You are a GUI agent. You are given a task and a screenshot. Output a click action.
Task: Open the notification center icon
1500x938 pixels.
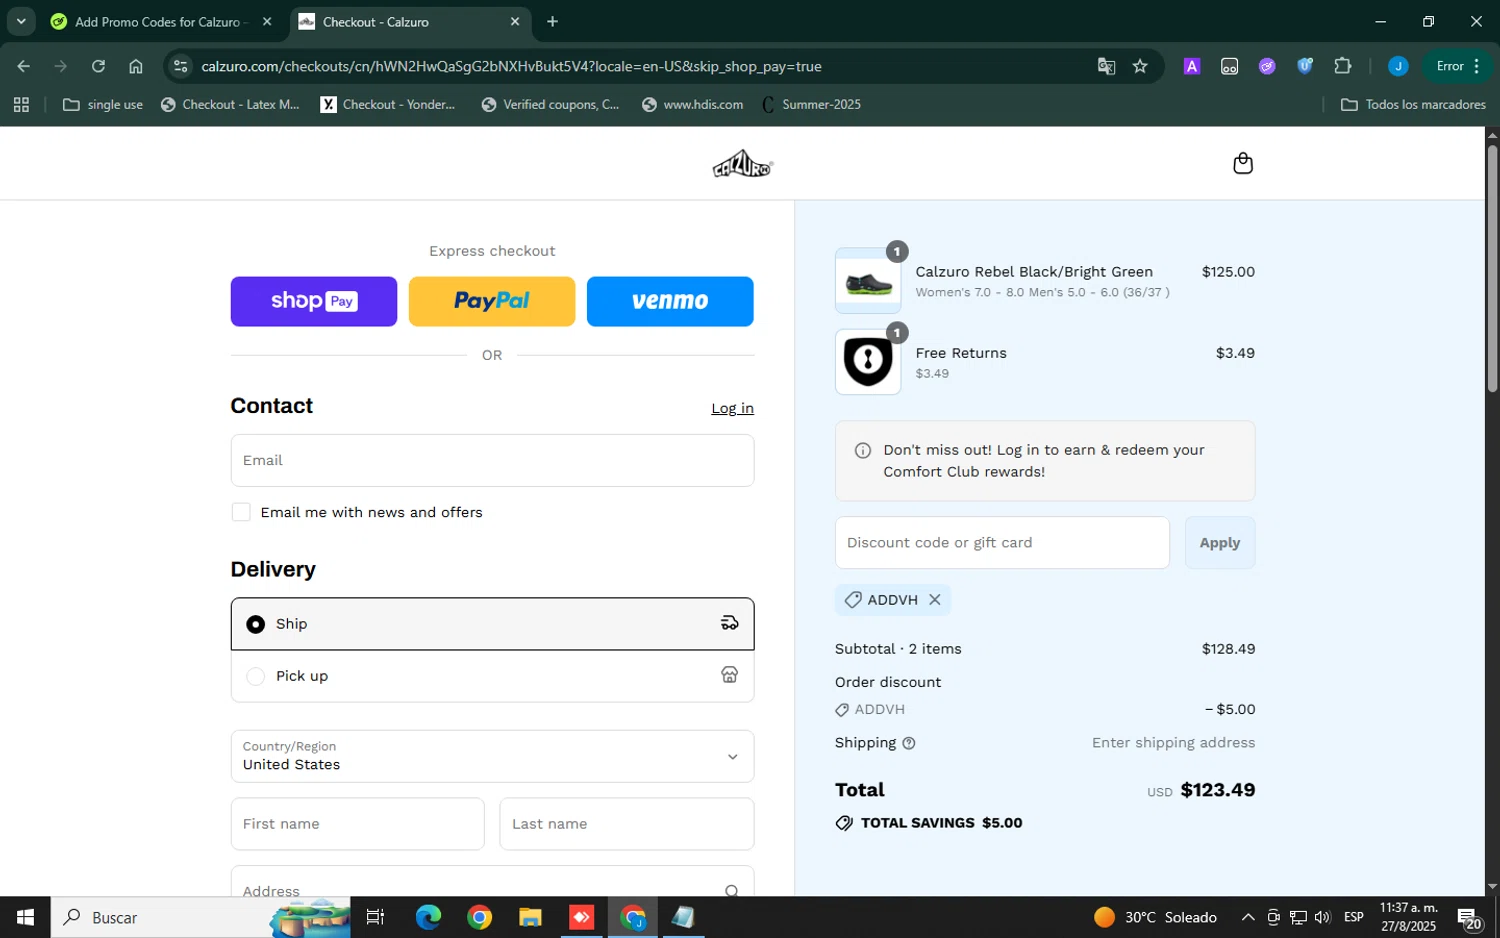(1469, 917)
